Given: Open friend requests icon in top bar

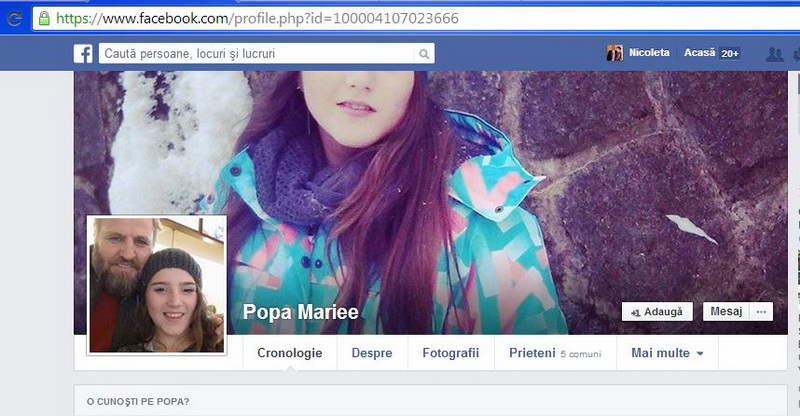Looking at the screenshot, I should (774, 54).
